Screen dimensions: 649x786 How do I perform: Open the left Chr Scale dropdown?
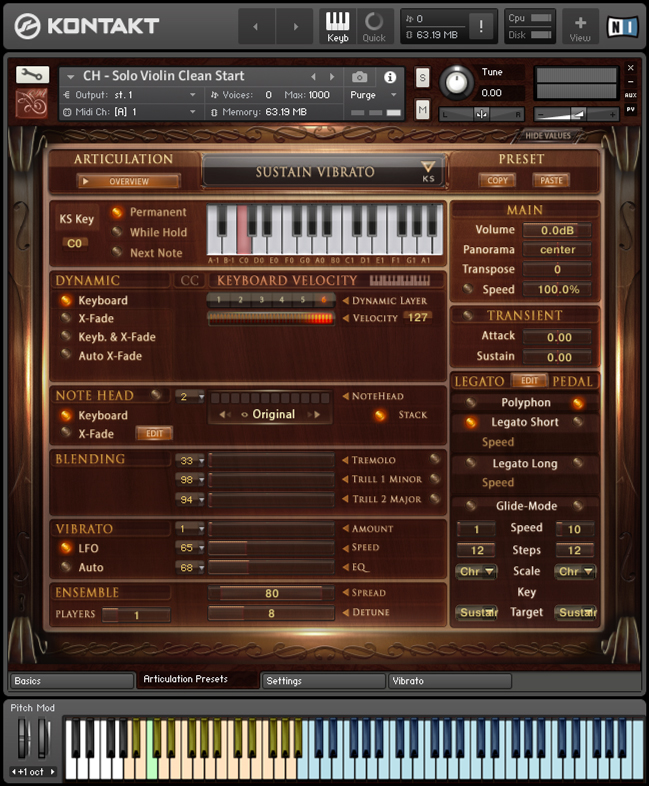click(x=476, y=571)
